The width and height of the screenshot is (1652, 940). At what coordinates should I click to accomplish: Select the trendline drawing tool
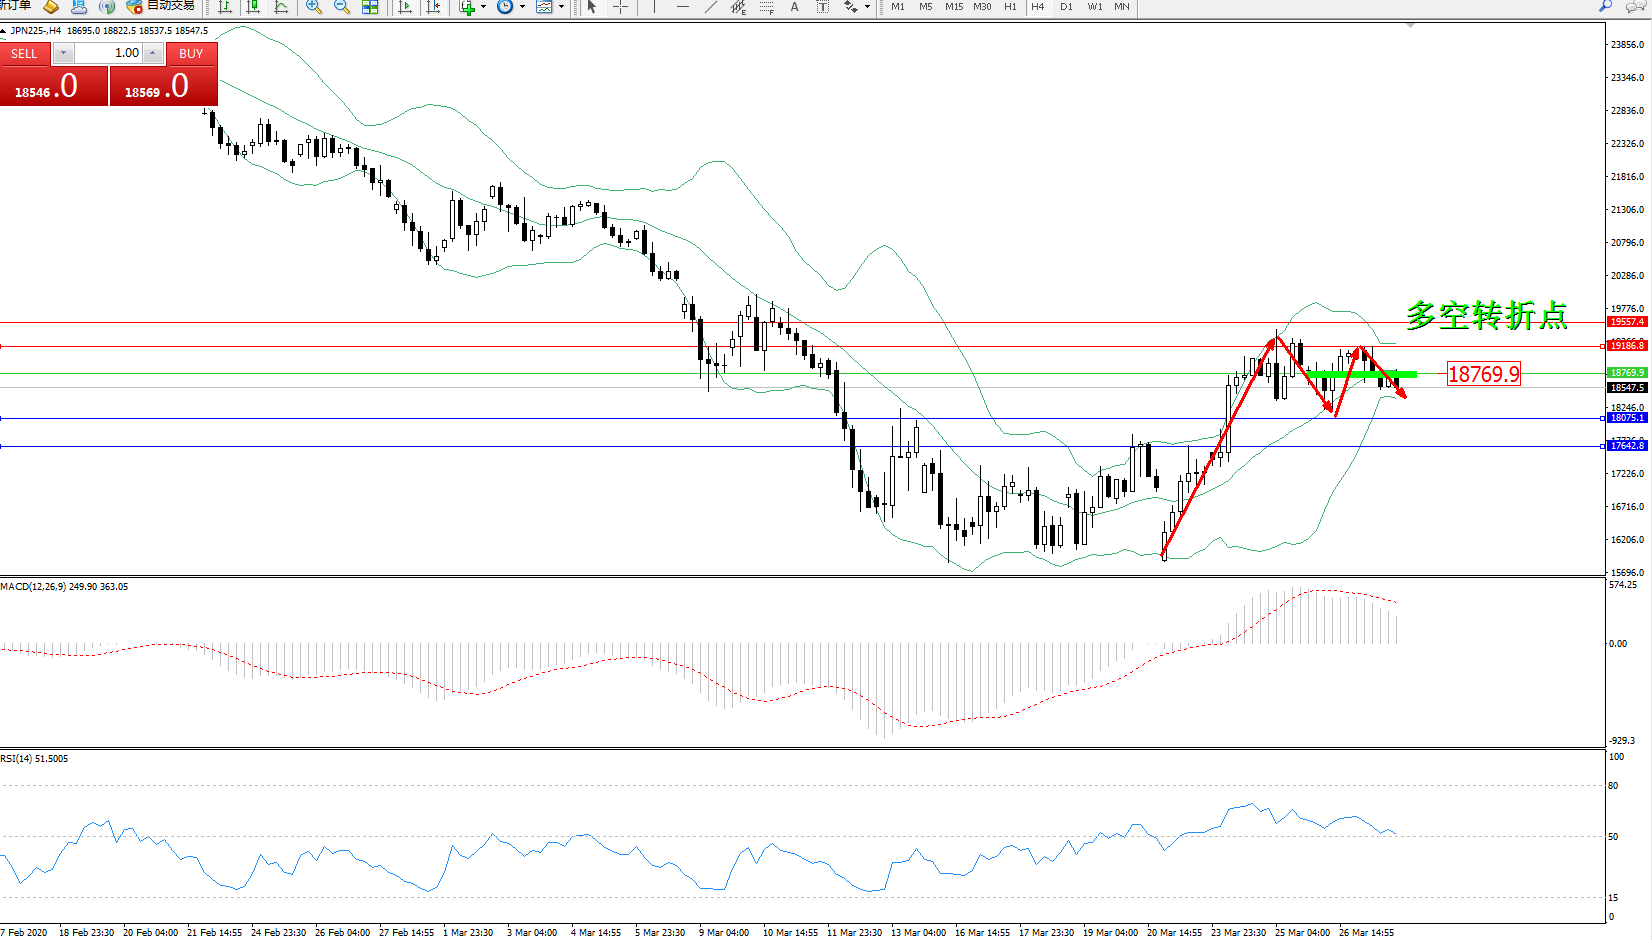coord(711,7)
